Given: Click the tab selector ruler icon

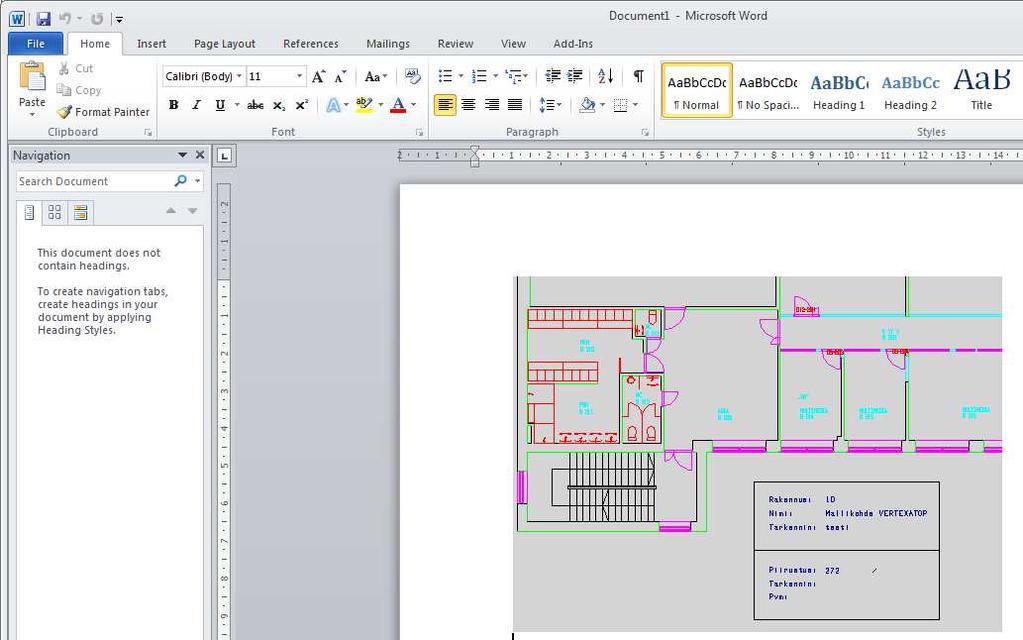Looking at the screenshot, I should [x=224, y=155].
